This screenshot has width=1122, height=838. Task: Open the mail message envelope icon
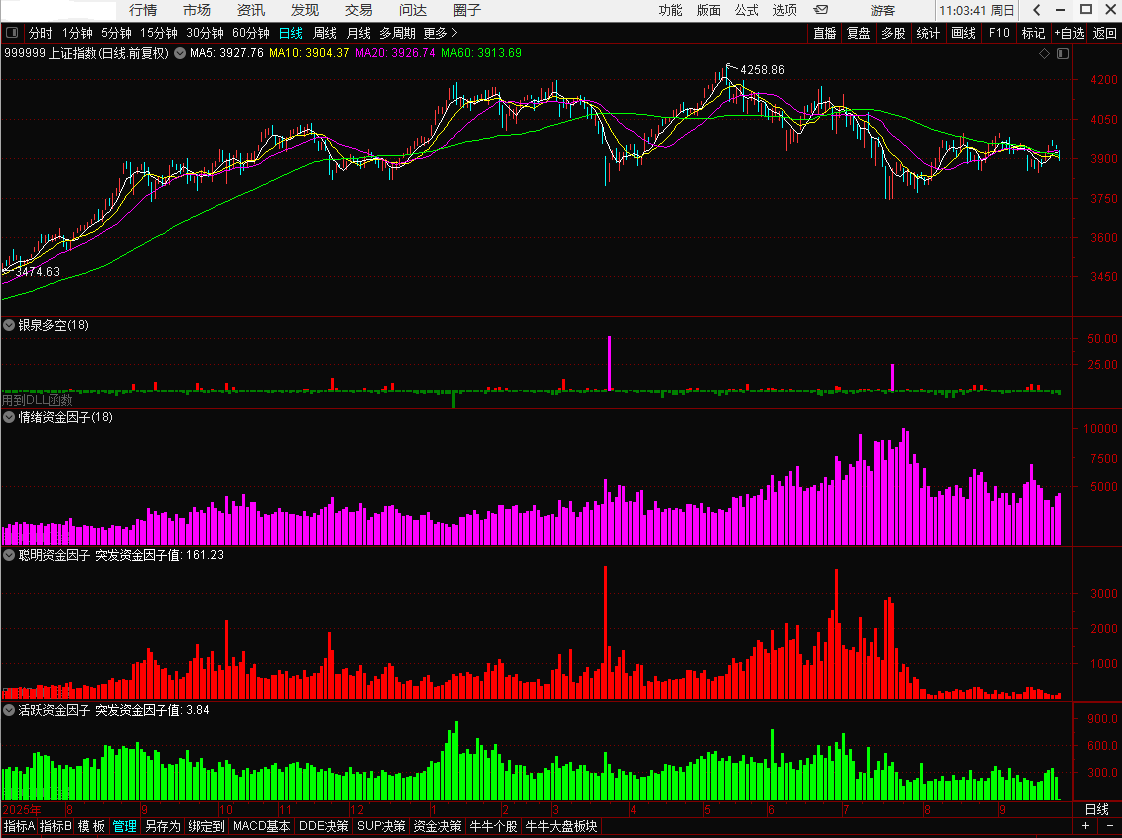[821, 10]
